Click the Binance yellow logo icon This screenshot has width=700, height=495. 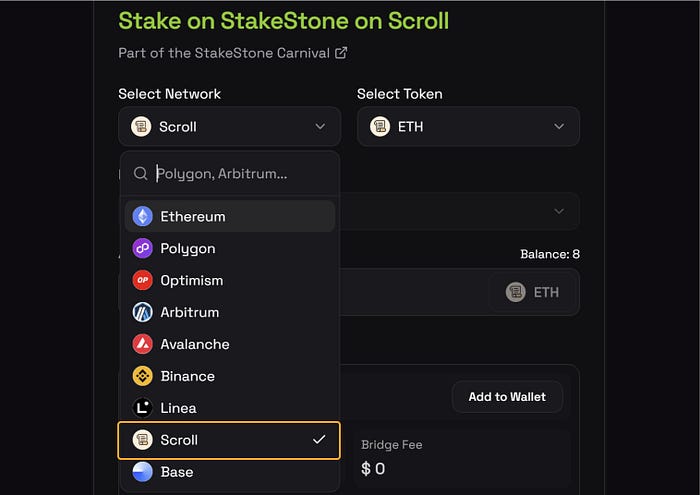pyautogui.click(x=142, y=376)
